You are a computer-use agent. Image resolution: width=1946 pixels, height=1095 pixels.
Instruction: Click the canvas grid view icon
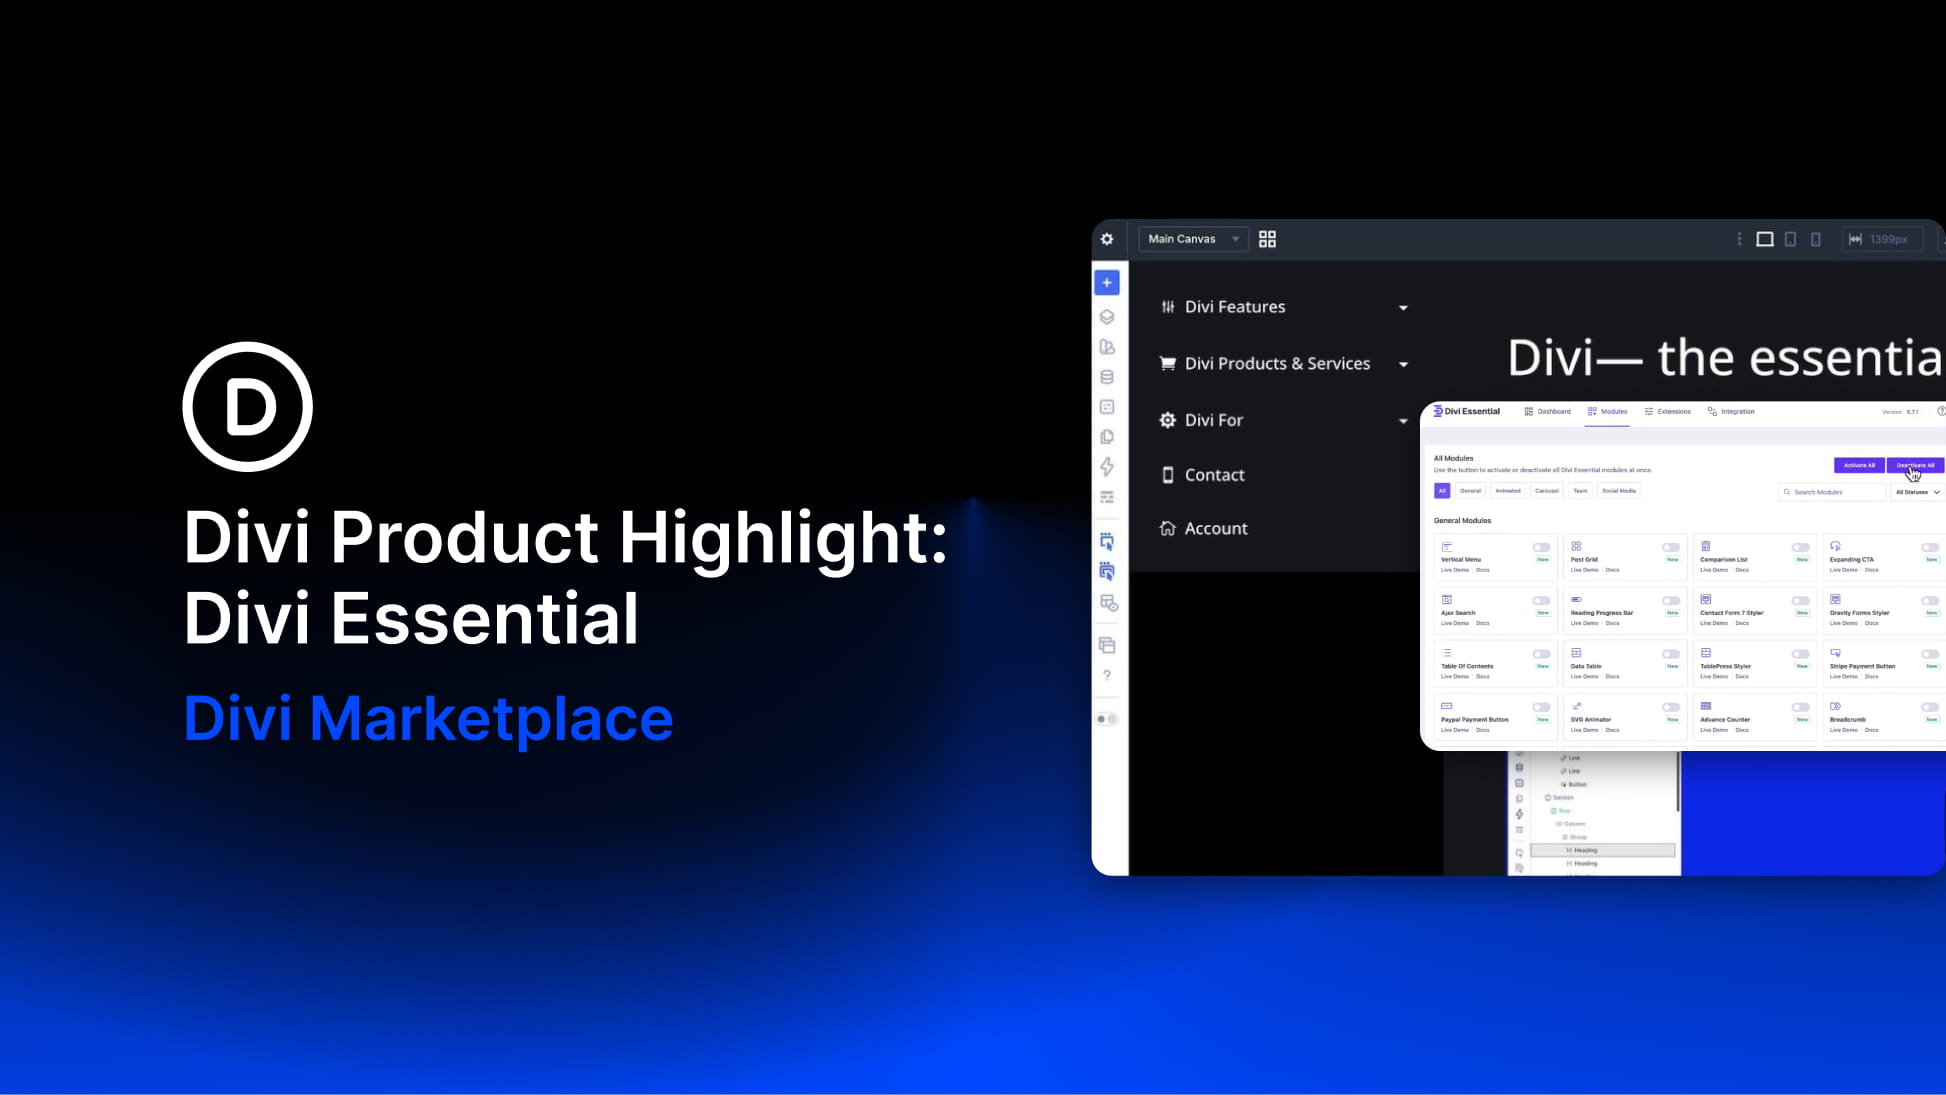(1267, 239)
